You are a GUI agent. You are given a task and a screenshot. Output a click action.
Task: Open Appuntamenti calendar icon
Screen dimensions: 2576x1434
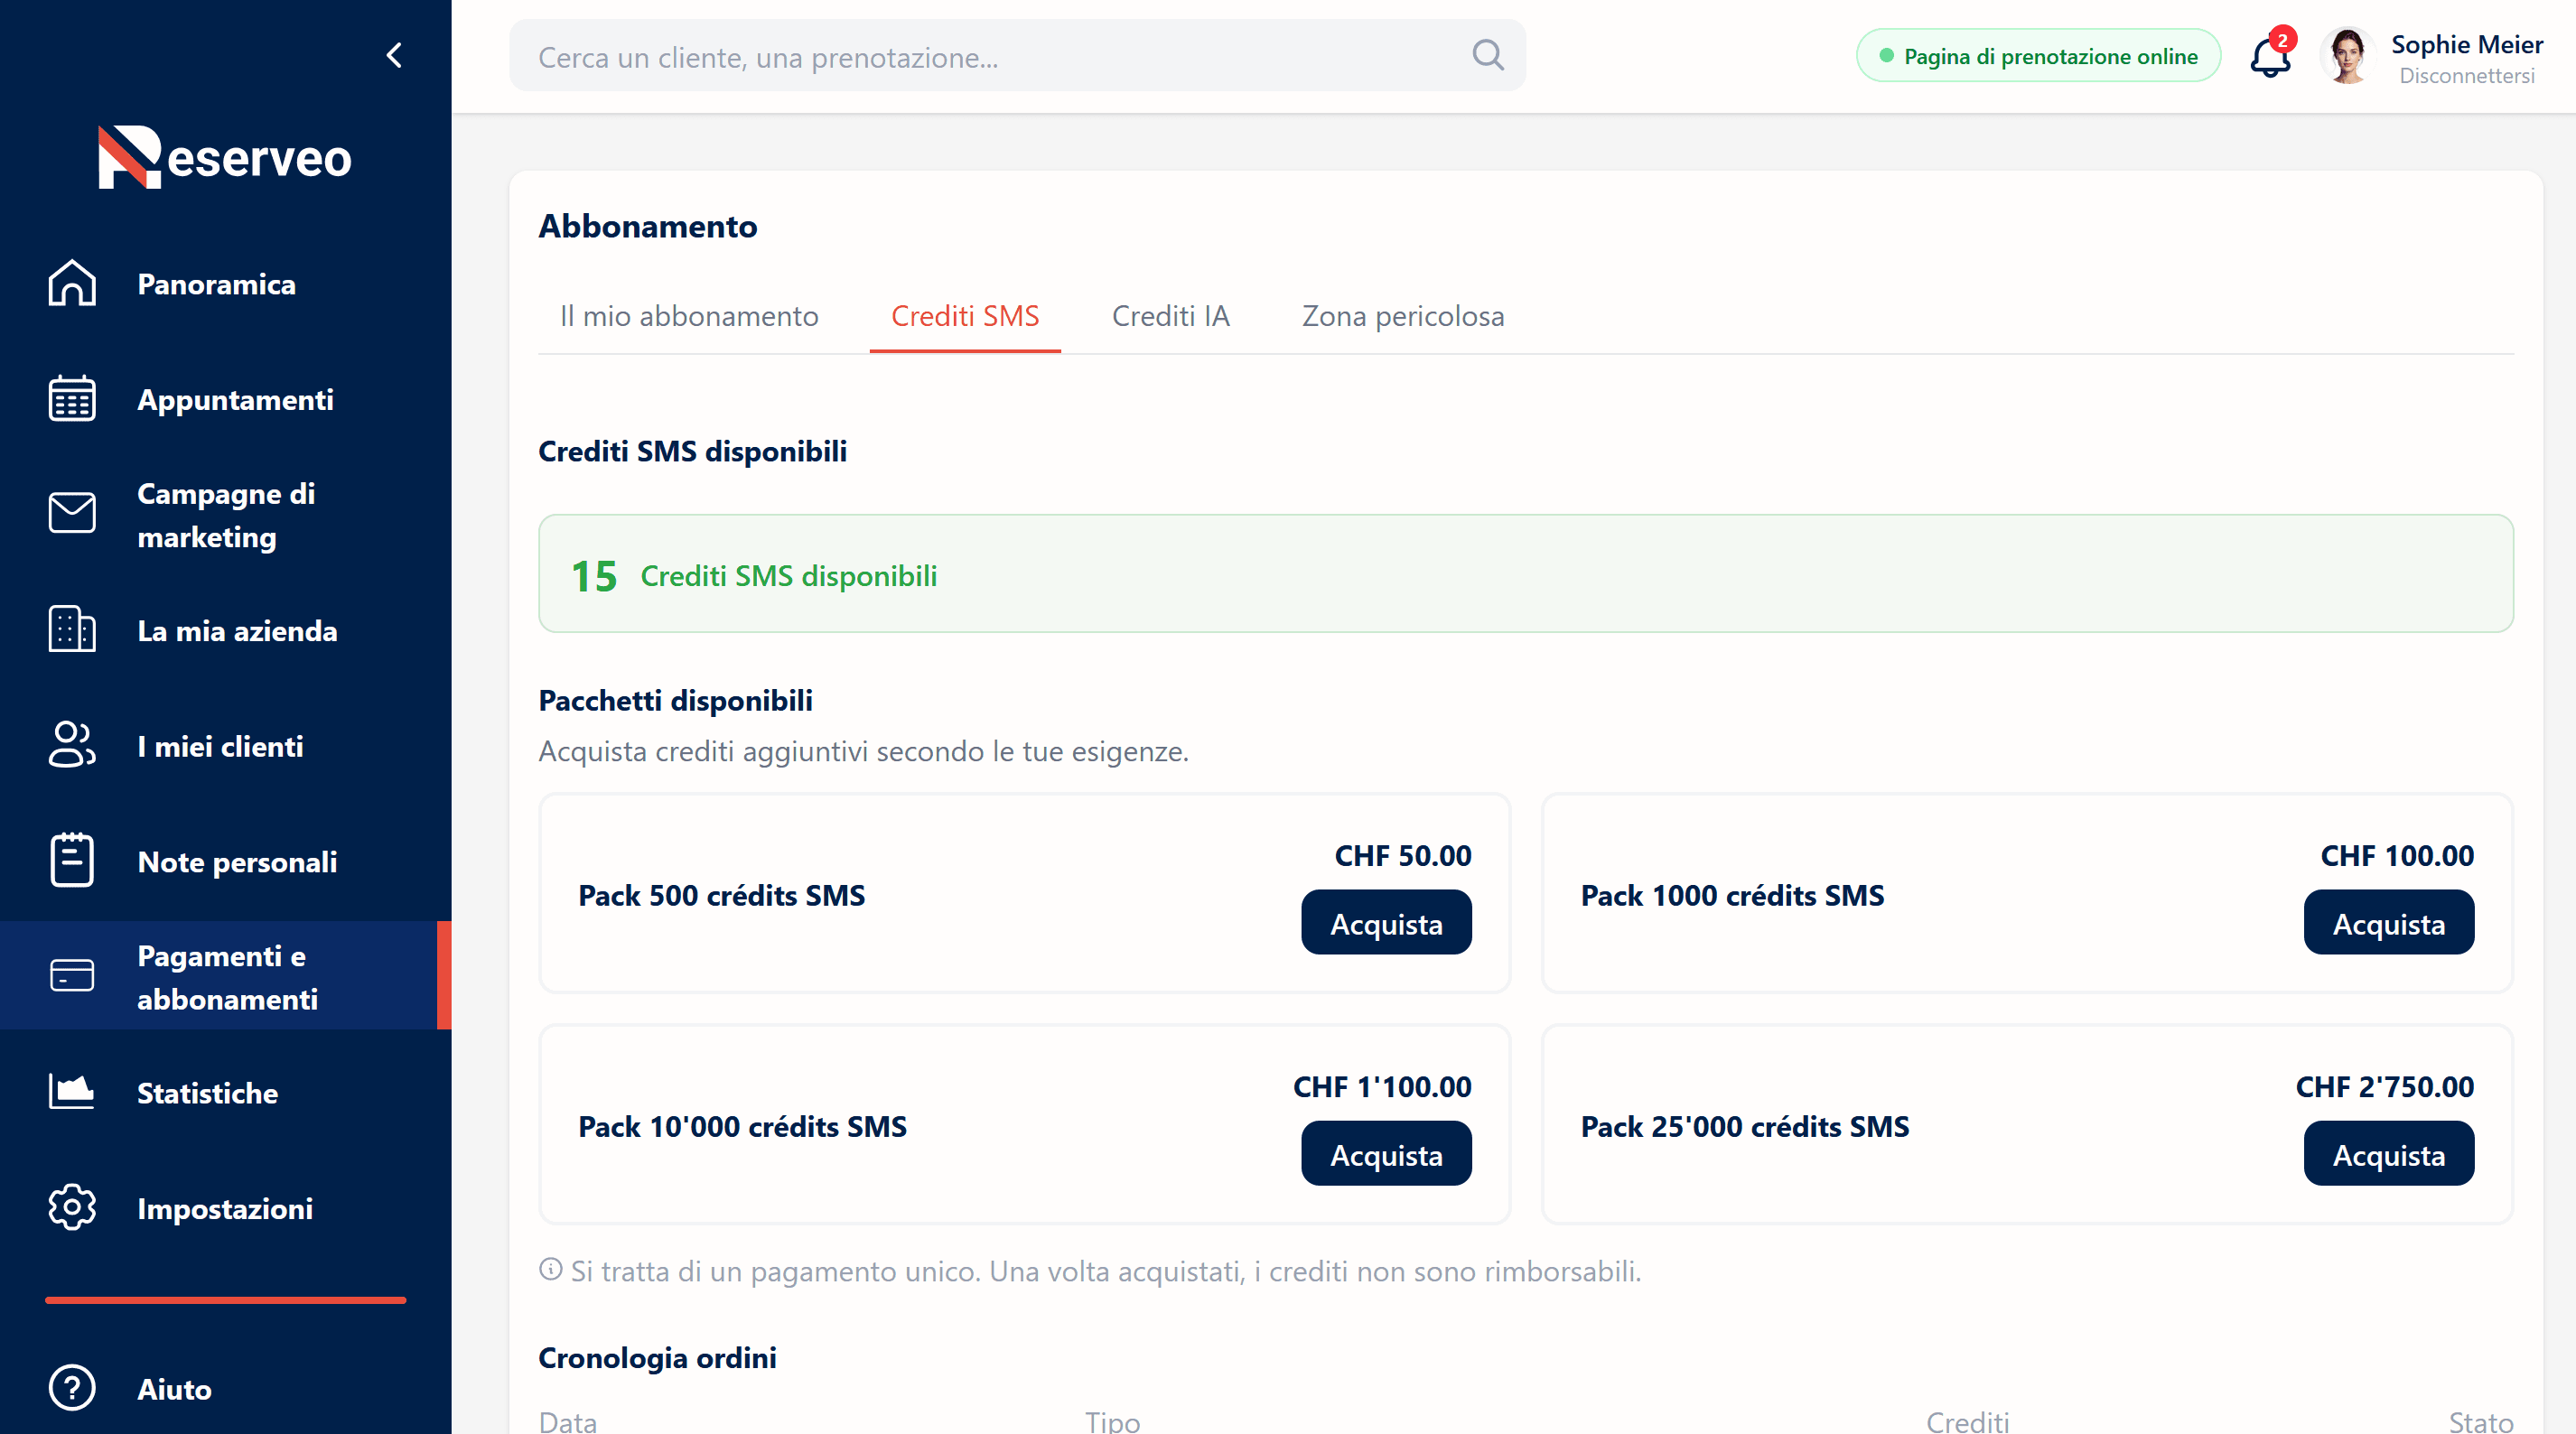point(72,399)
